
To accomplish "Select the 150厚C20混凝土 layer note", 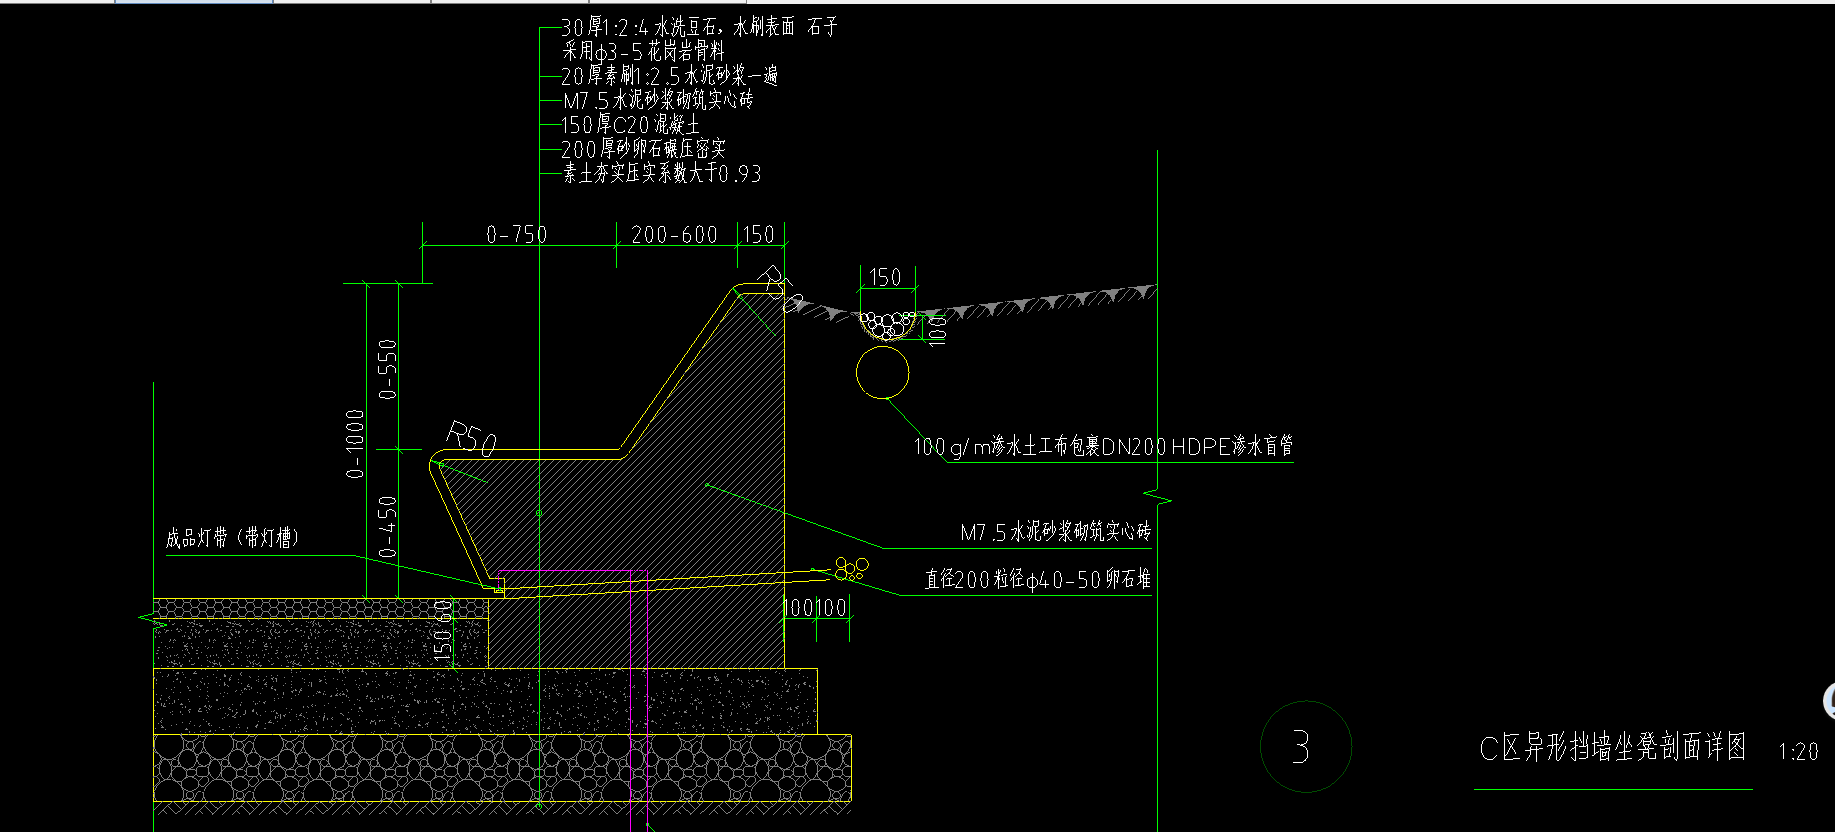I will (630, 125).
